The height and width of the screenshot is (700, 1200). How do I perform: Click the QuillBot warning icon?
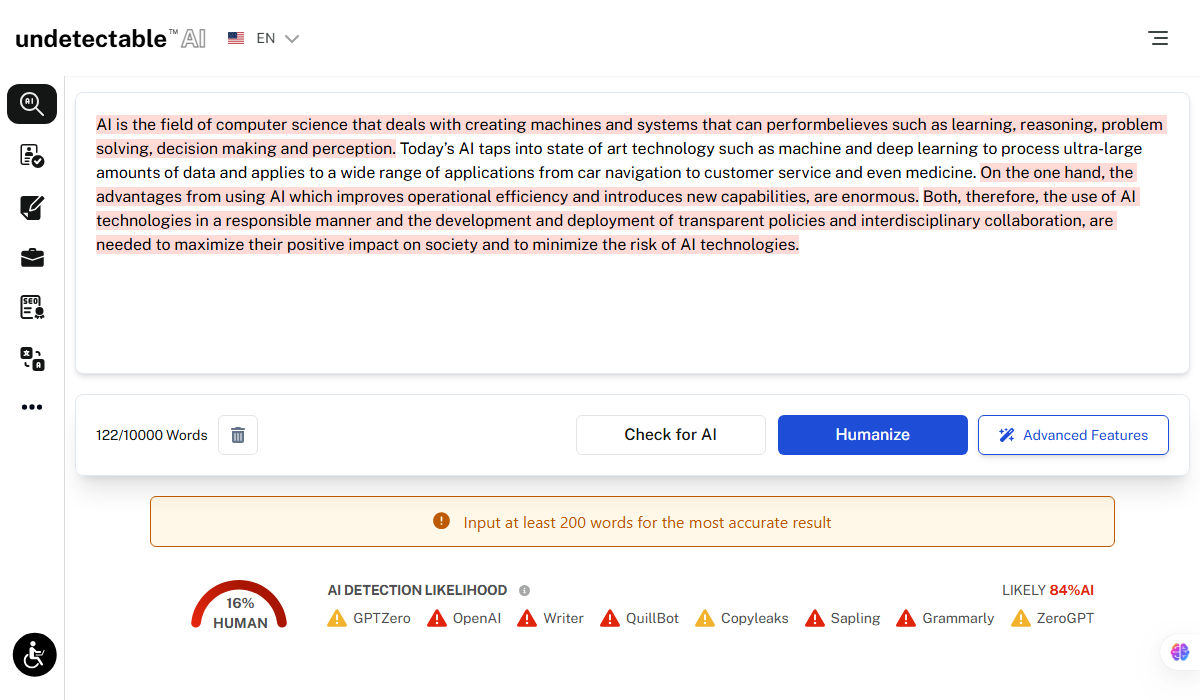(x=610, y=618)
